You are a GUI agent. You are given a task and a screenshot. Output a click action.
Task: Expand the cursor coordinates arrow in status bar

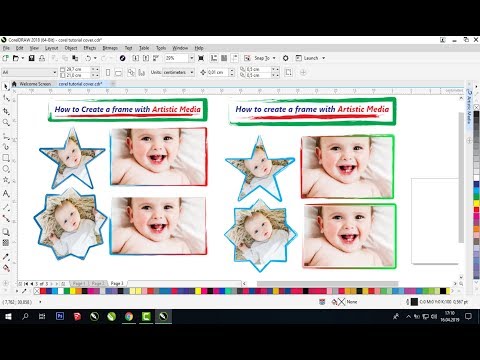coord(40,302)
